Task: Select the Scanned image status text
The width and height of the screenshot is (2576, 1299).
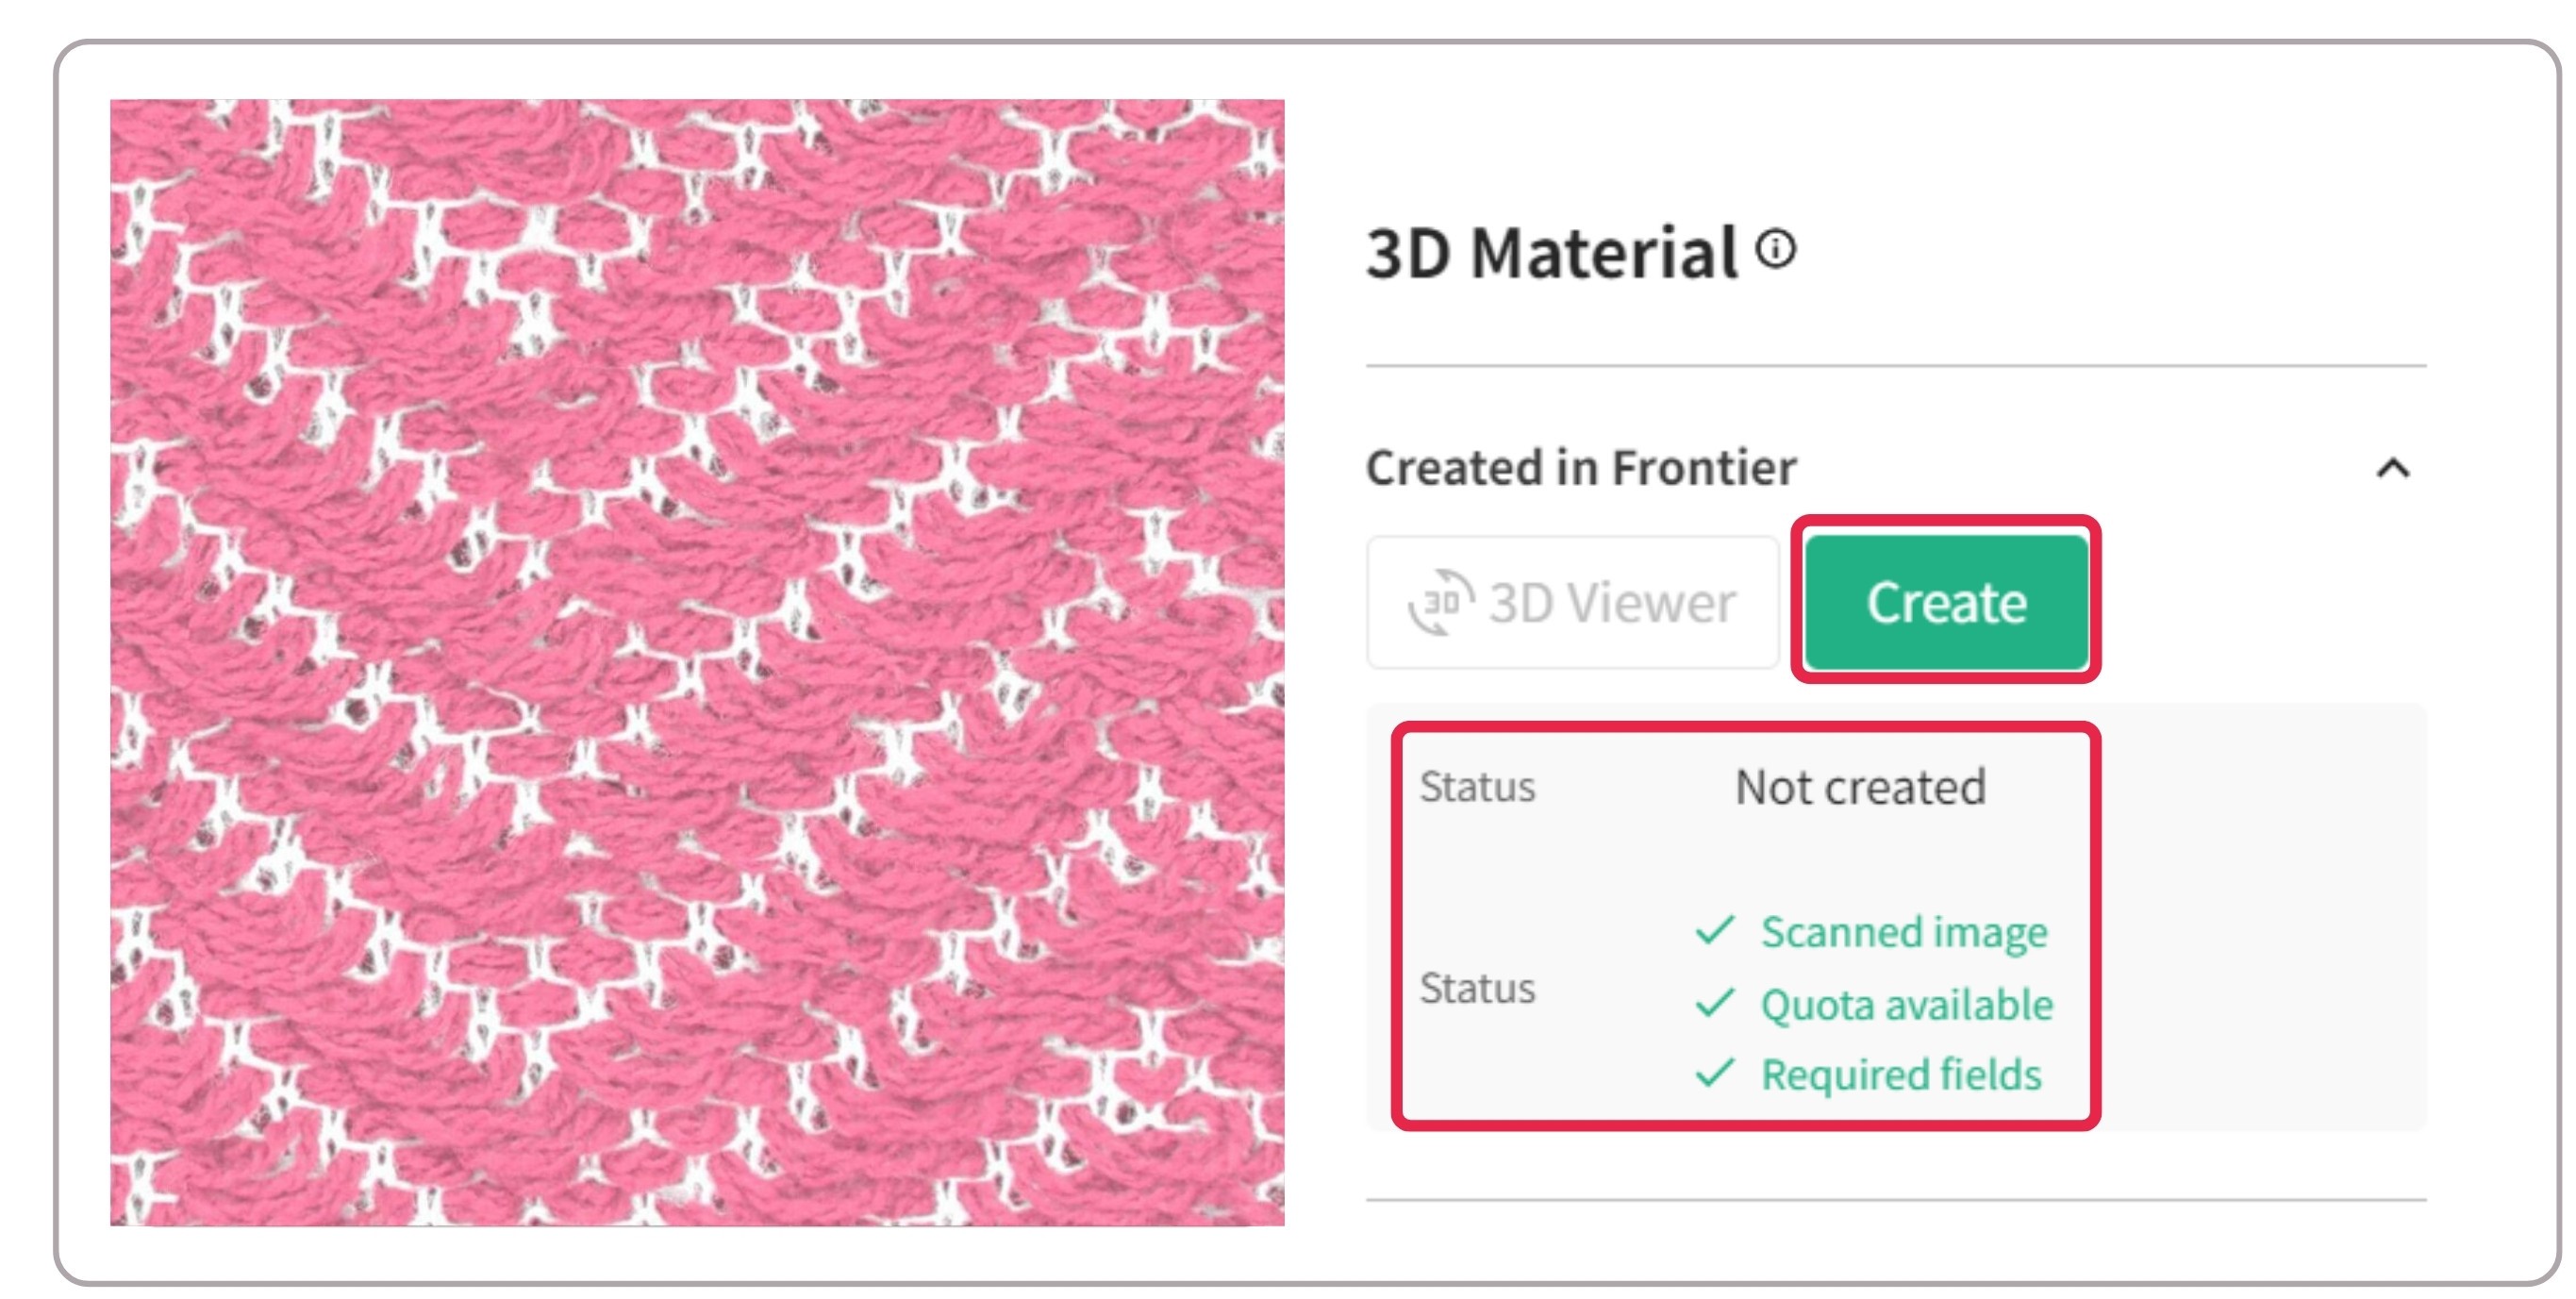Action: (1904, 932)
